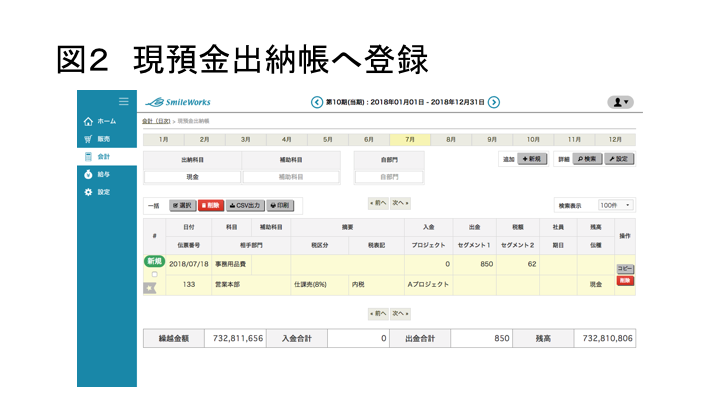Viewport: 720px width, 405px height.
Task: Go to ホーム in sidebar
Action: tap(107, 122)
